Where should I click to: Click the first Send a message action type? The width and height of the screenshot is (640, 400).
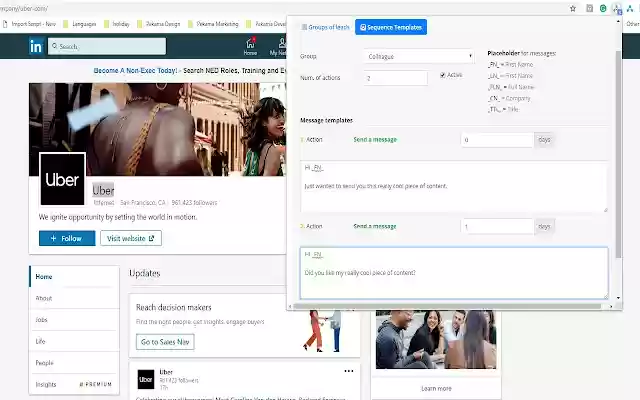click(375, 140)
